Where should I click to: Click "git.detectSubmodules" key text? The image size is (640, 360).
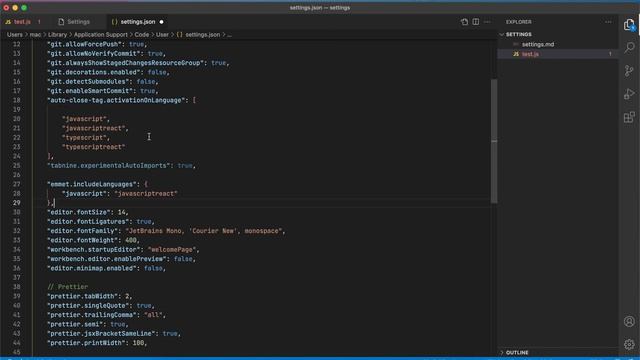point(88,82)
